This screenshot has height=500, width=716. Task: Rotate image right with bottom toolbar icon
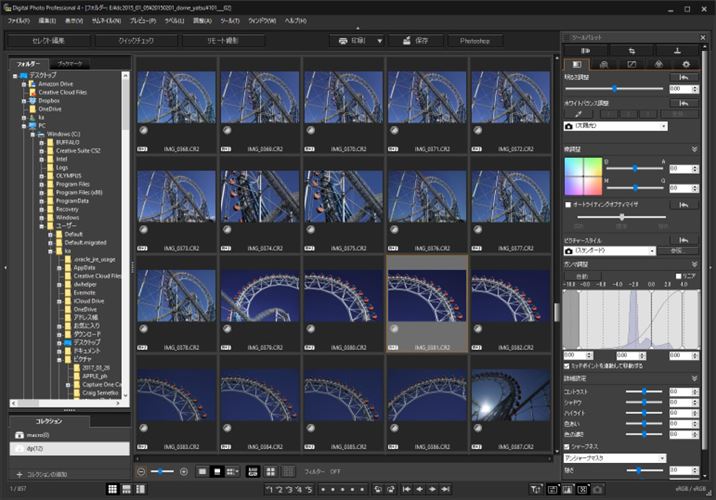tap(391, 489)
